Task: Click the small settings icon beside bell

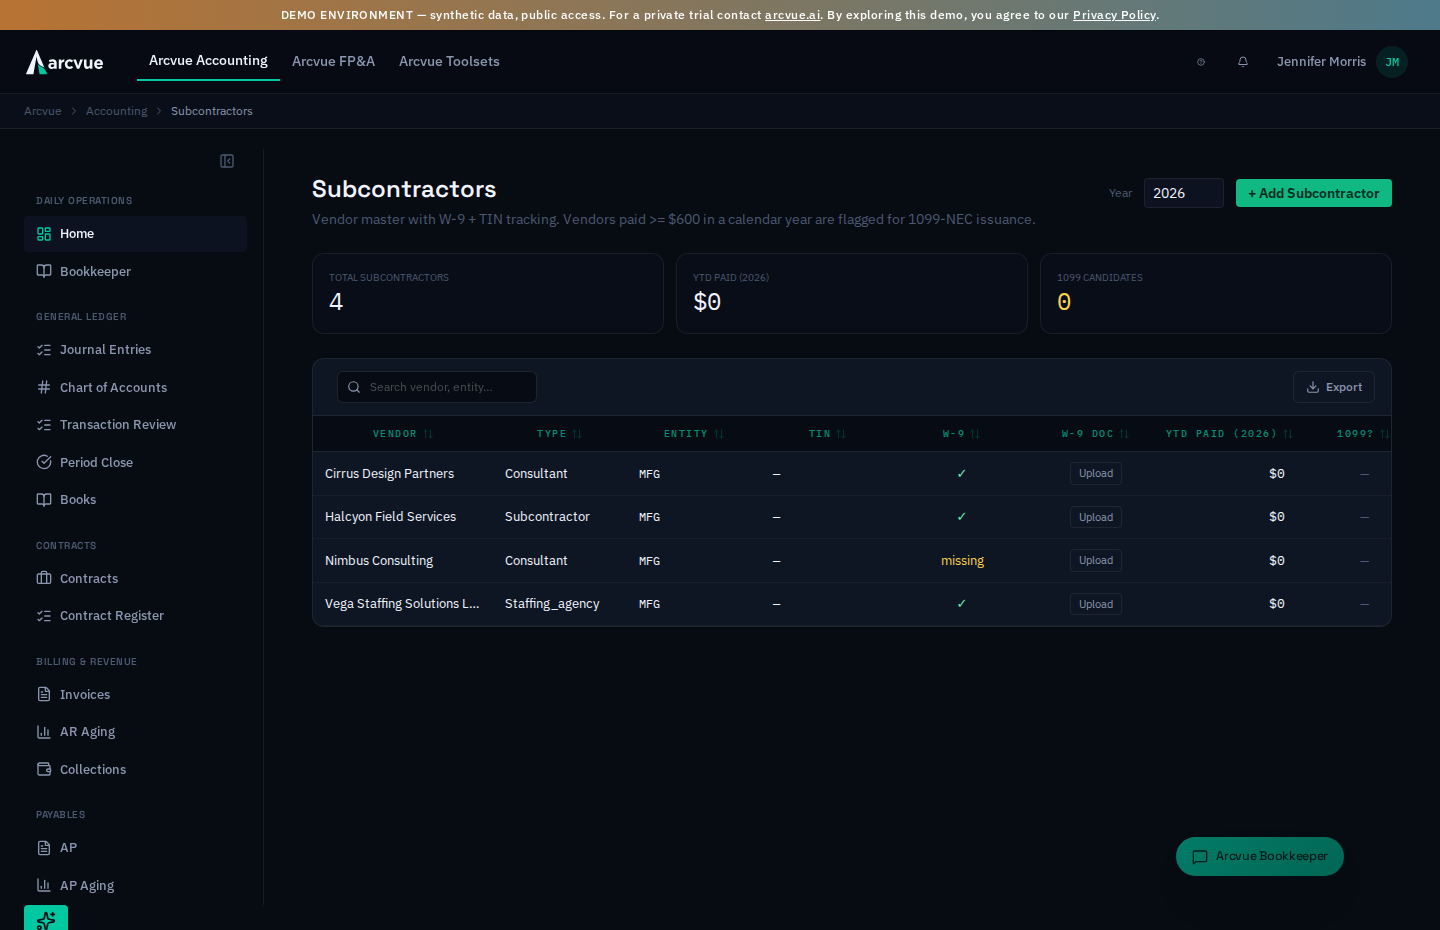Action: point(1201,62)
